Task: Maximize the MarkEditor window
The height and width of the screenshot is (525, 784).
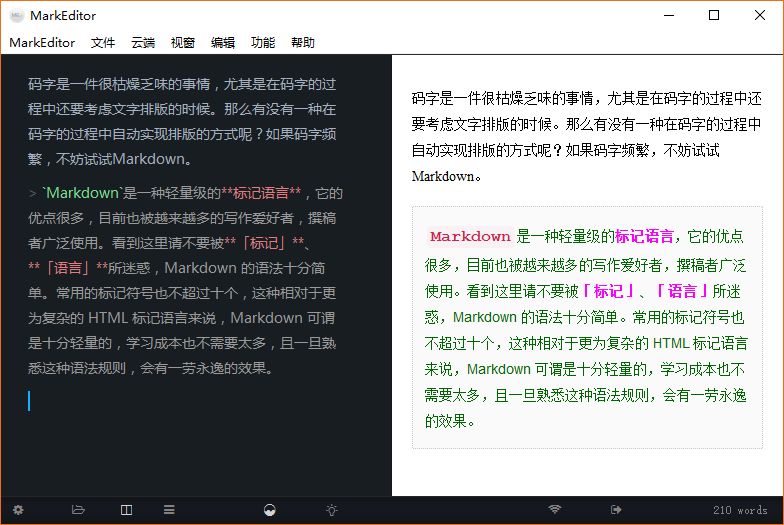Action: pyautogui.click(x=714, y=16)
